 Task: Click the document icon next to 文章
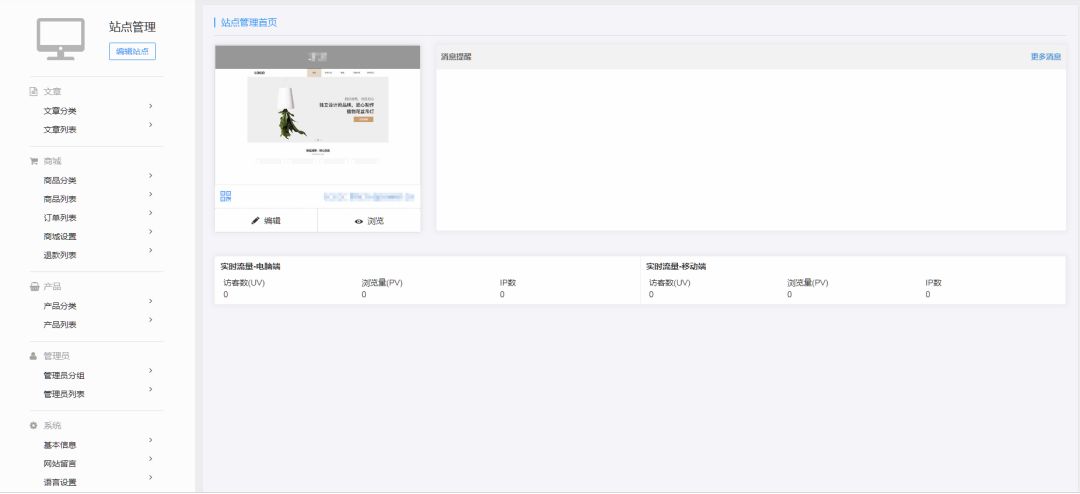click(33, 92)
